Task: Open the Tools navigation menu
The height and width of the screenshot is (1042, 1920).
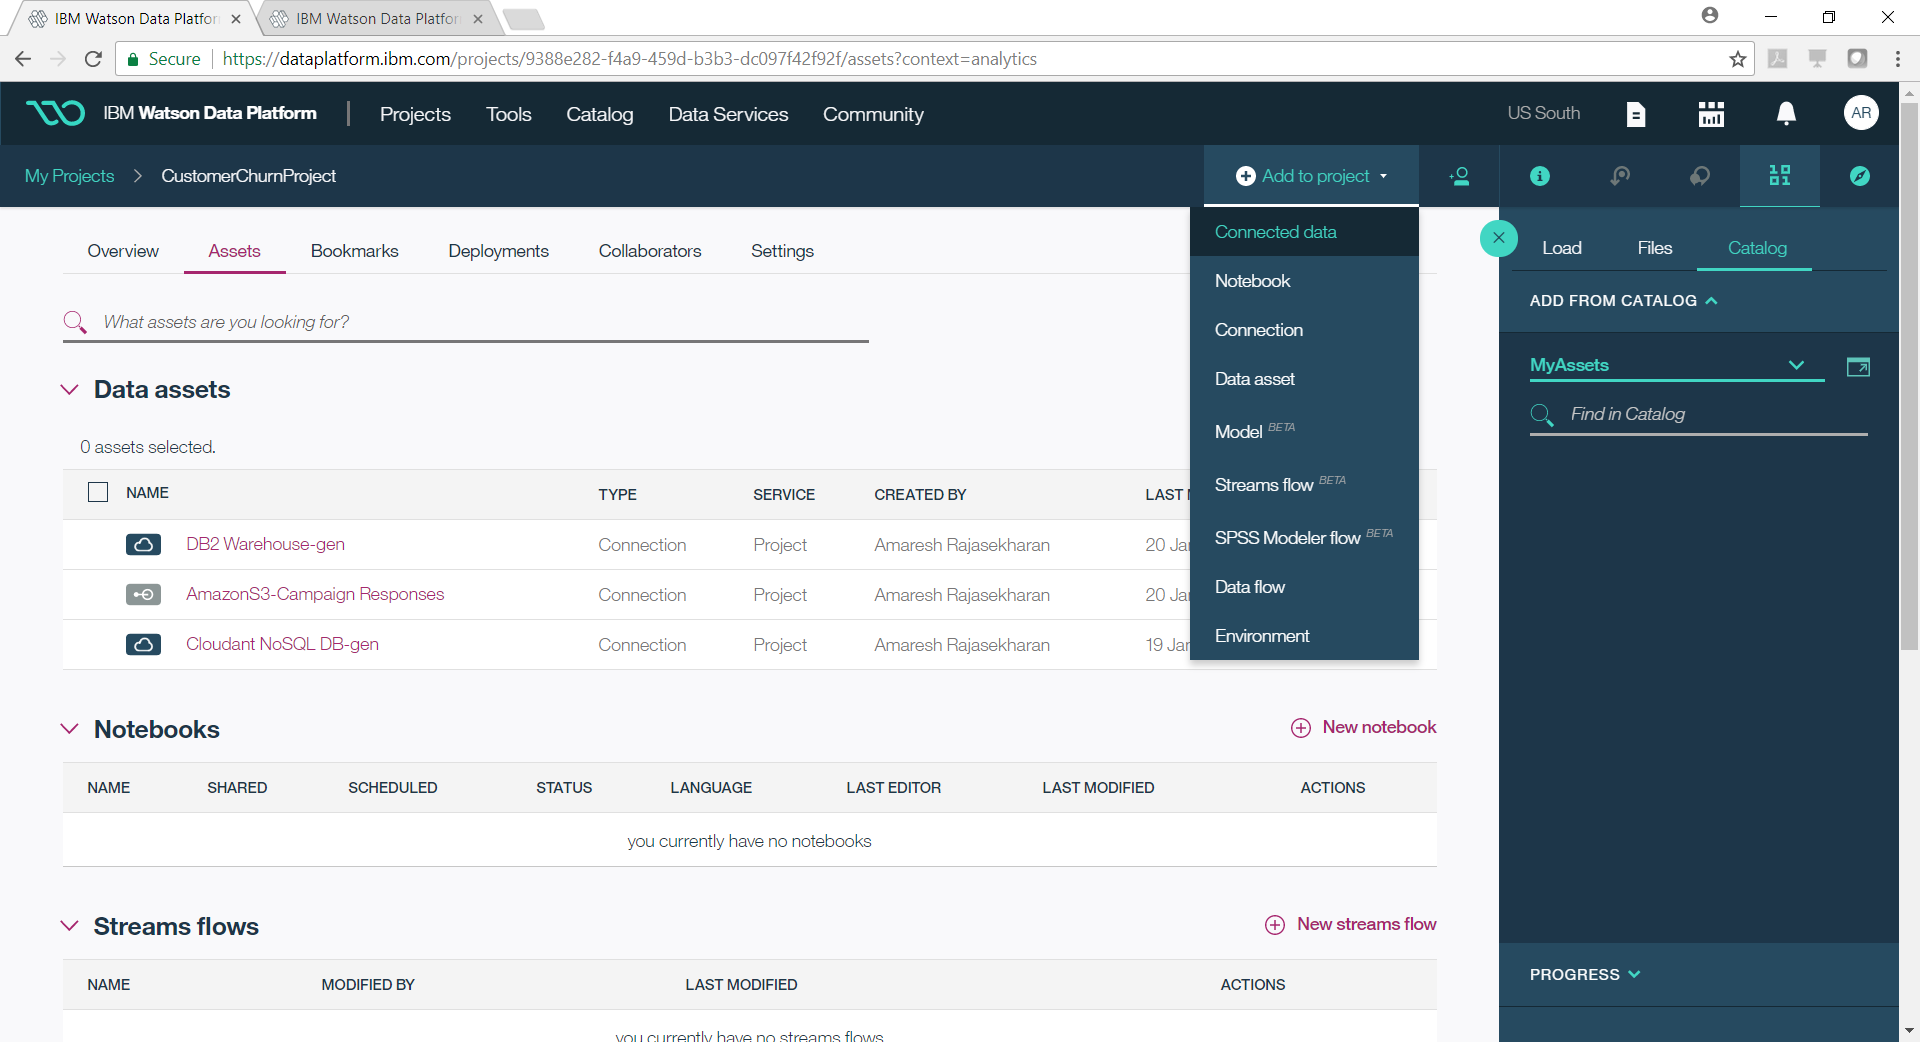Action: coord(508,114)
